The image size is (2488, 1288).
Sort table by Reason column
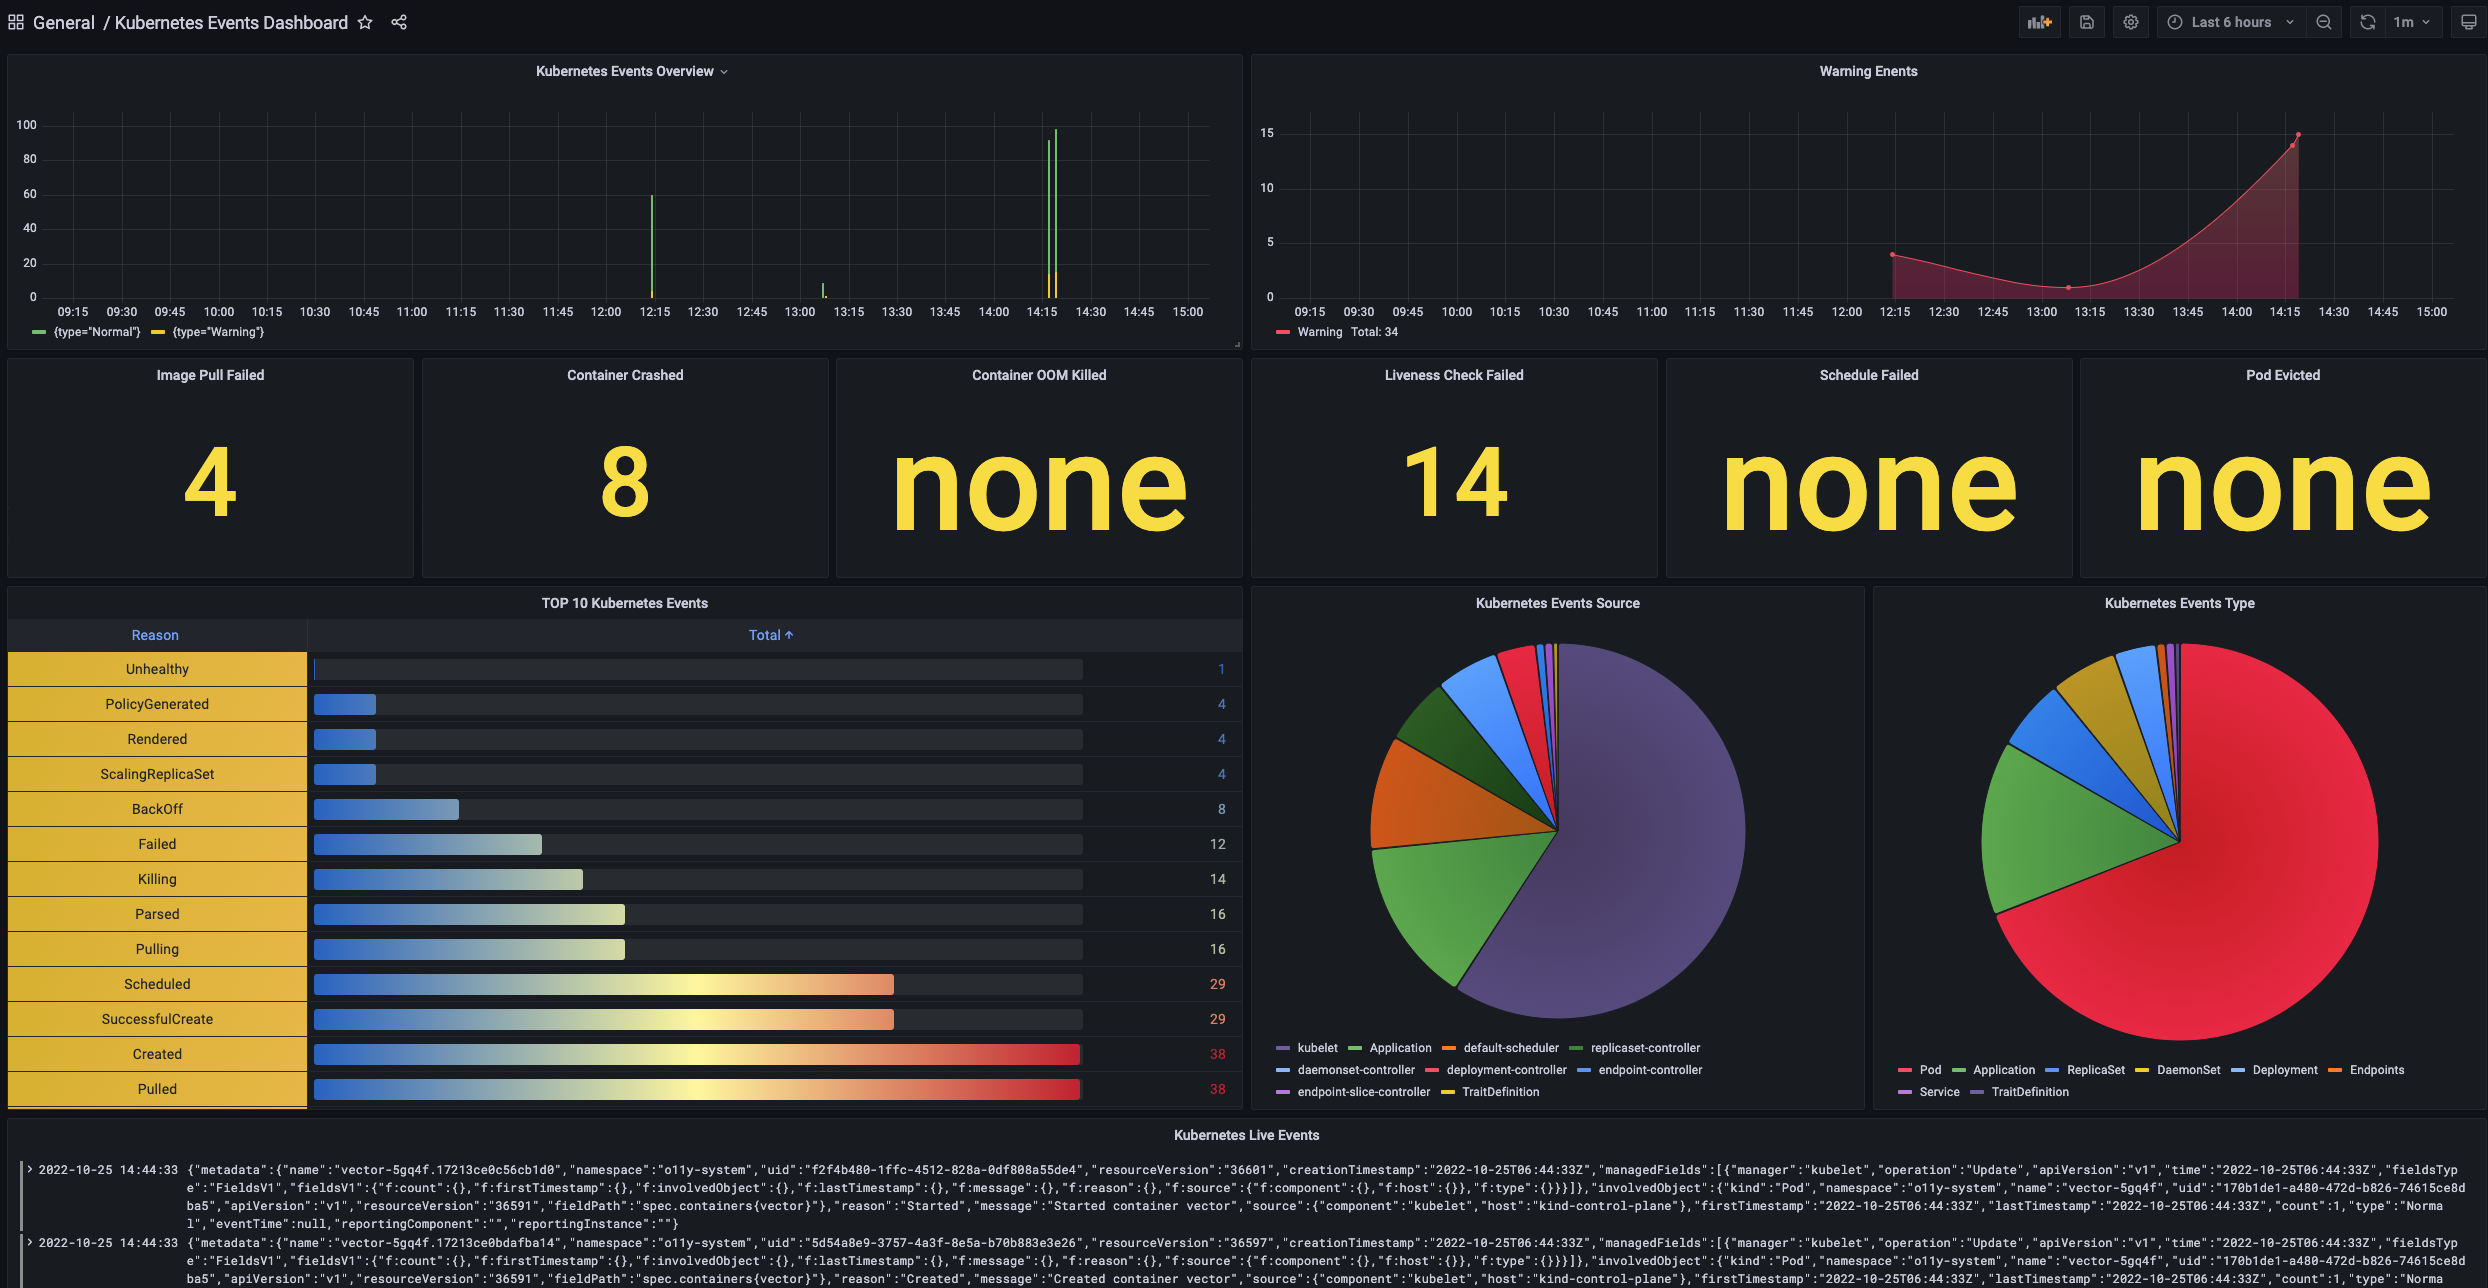[155, 635]
